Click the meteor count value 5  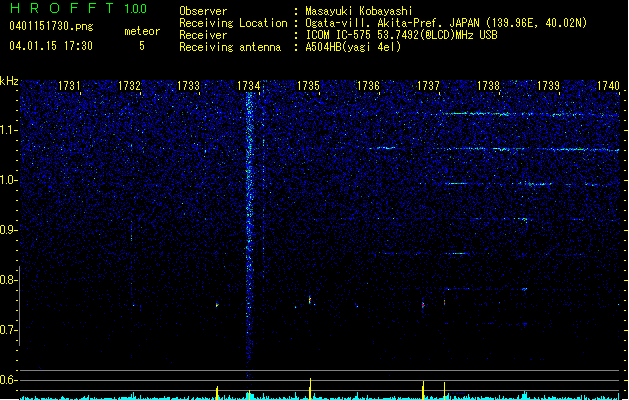pos(142,46)
